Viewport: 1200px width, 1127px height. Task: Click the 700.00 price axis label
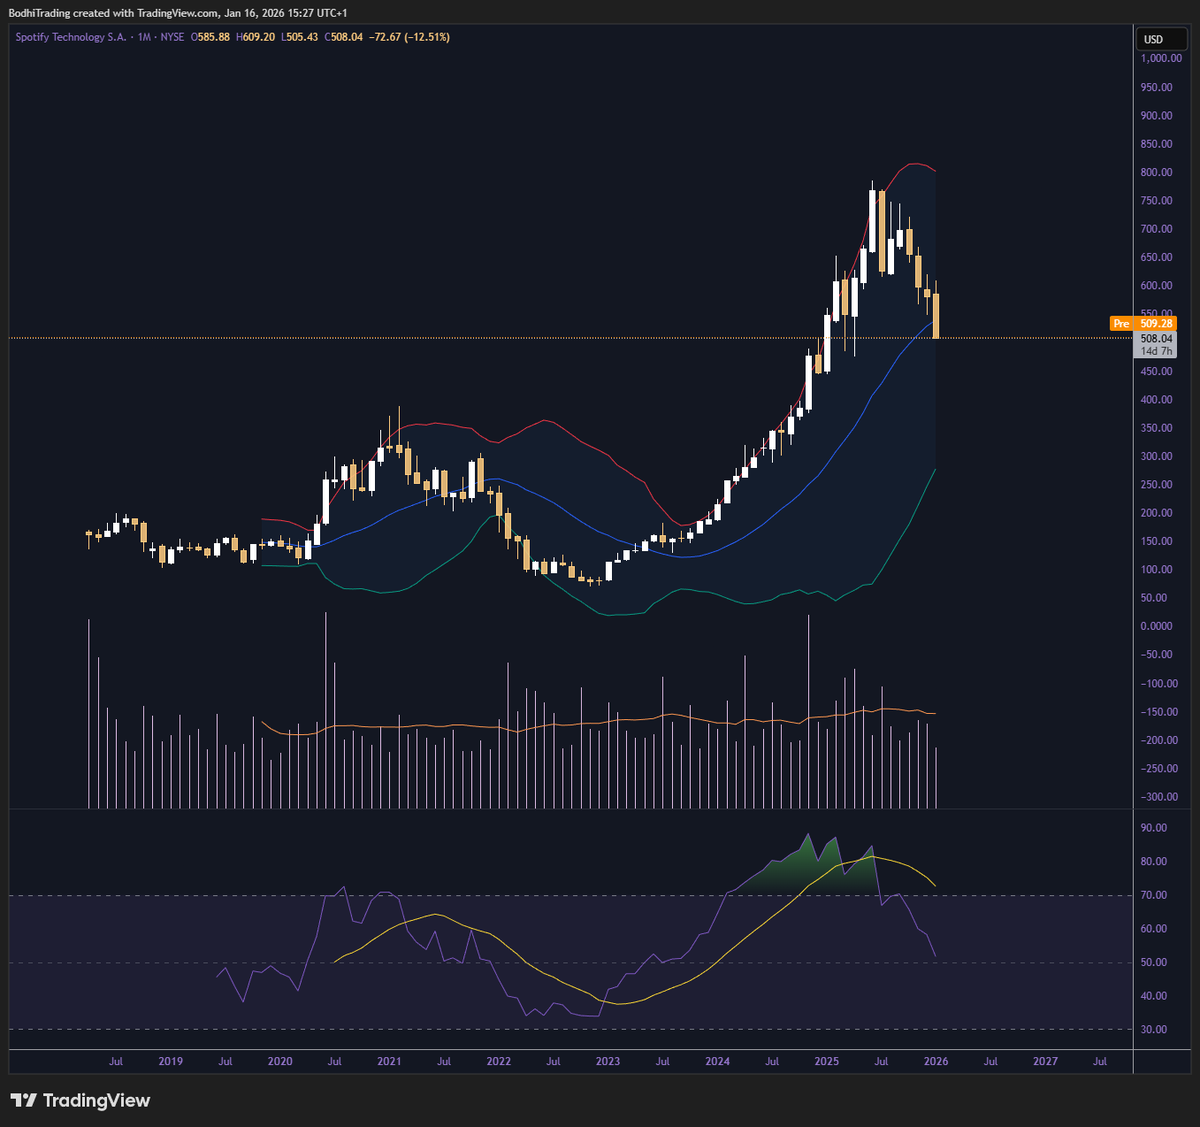click(1157, 229)
